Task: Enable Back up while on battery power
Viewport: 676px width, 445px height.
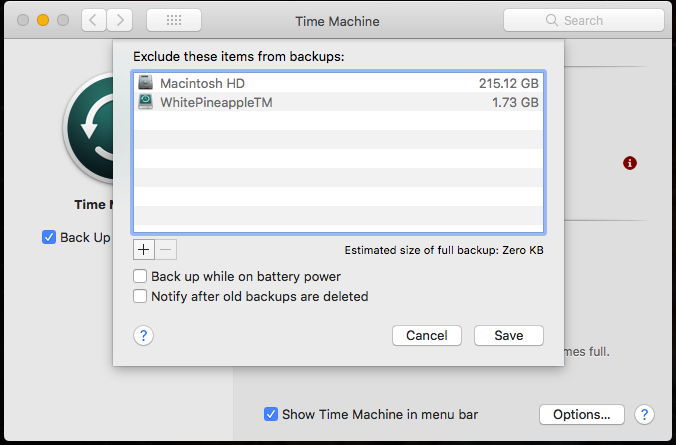Action: [141, 277]
